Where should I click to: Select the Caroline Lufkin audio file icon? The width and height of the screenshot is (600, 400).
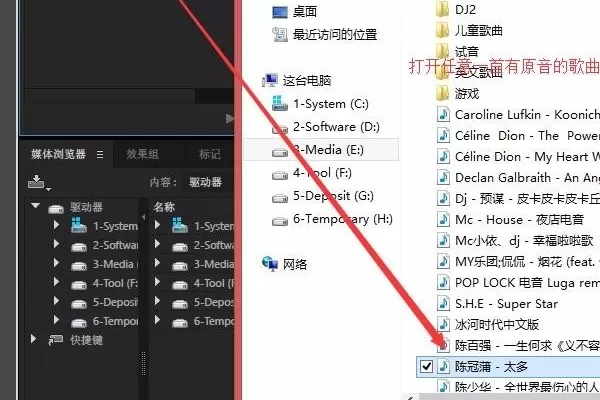point(443,114)
